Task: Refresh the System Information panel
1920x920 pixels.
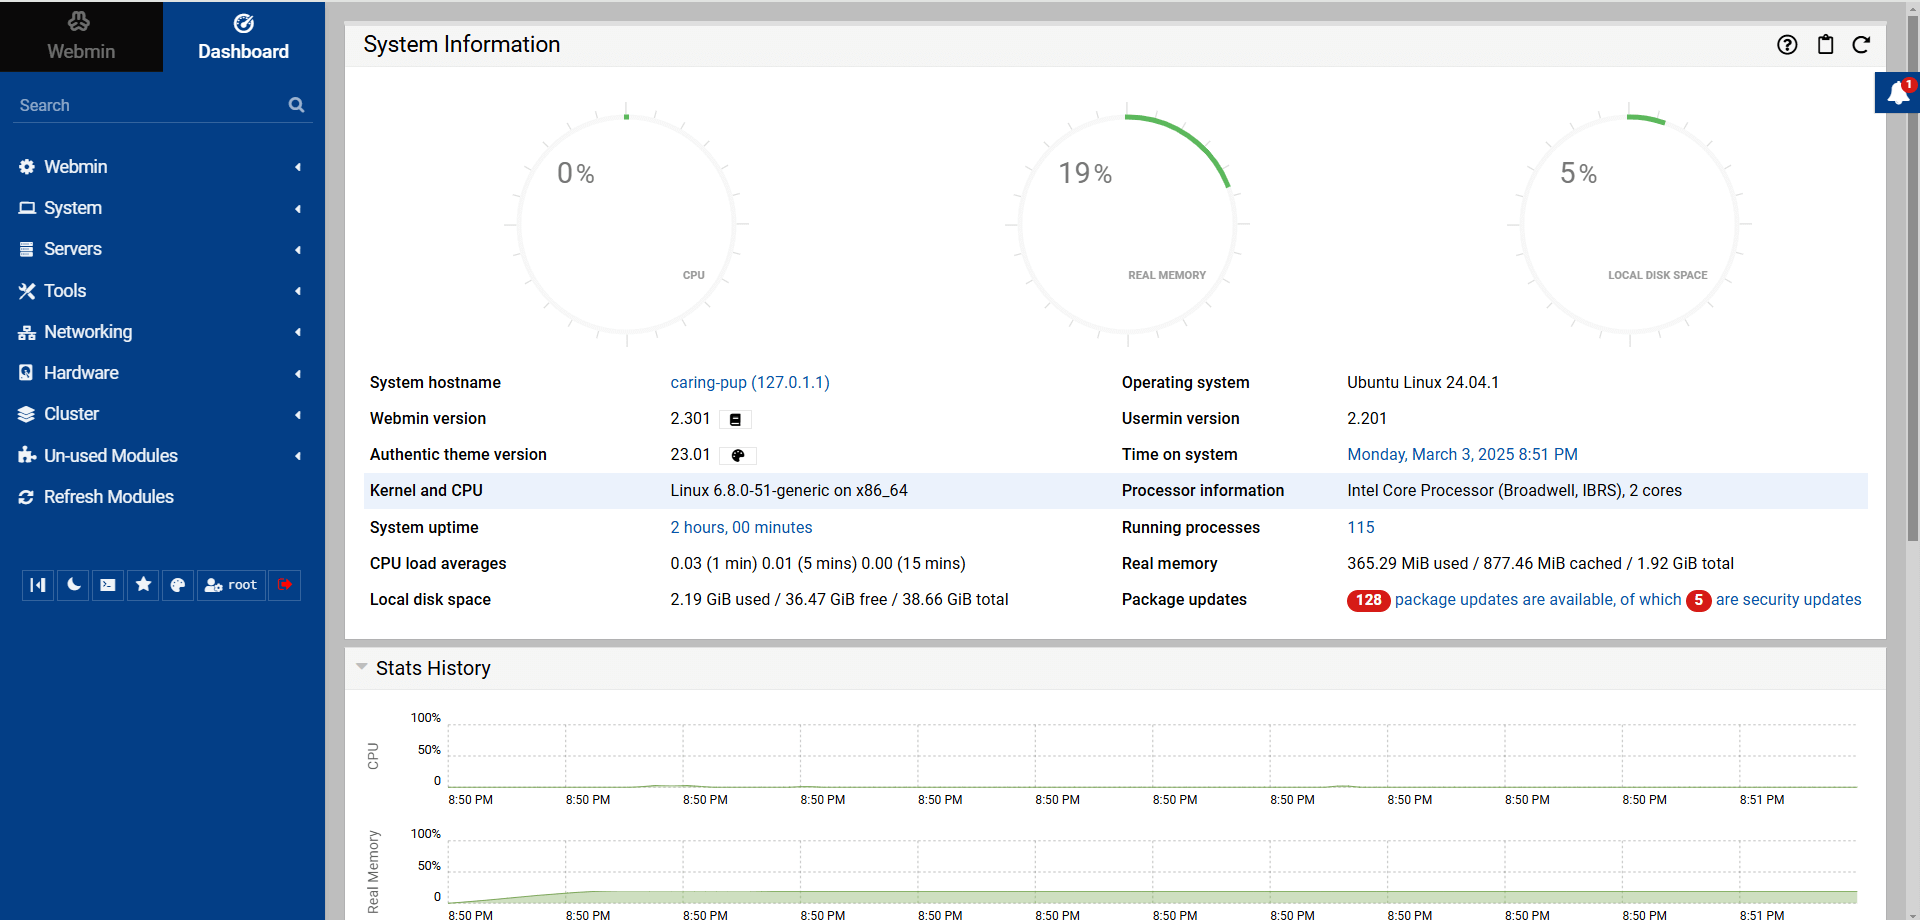Action: tap(1861, 45)
